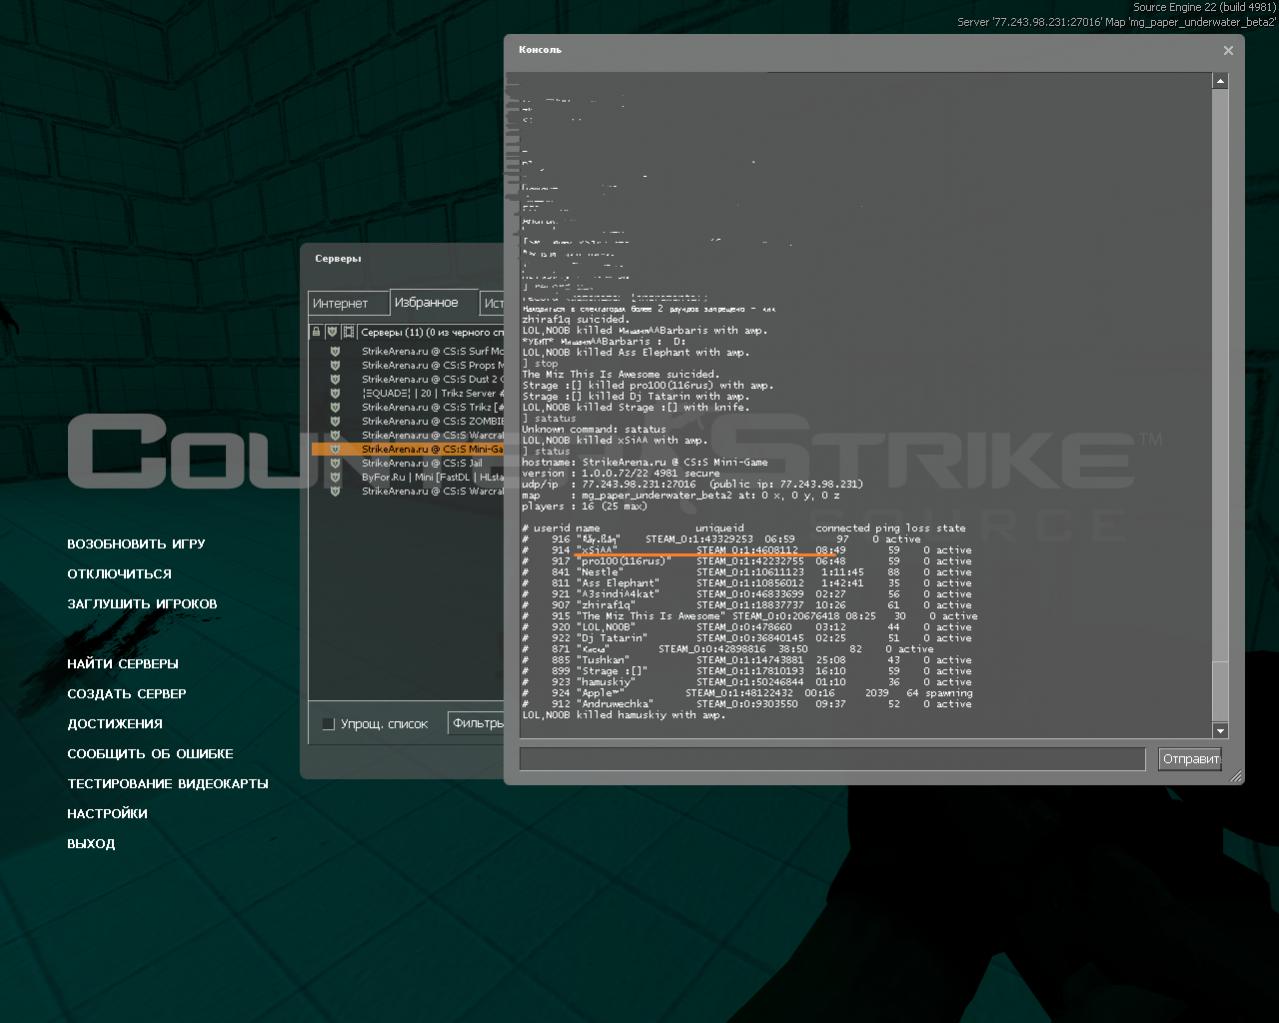The image size is (1279, 1023).
Task: Select the highlighted StrikeArena.ru CS:S Mini-Game row
Action: pyautogui.click(x=408, y=449)
